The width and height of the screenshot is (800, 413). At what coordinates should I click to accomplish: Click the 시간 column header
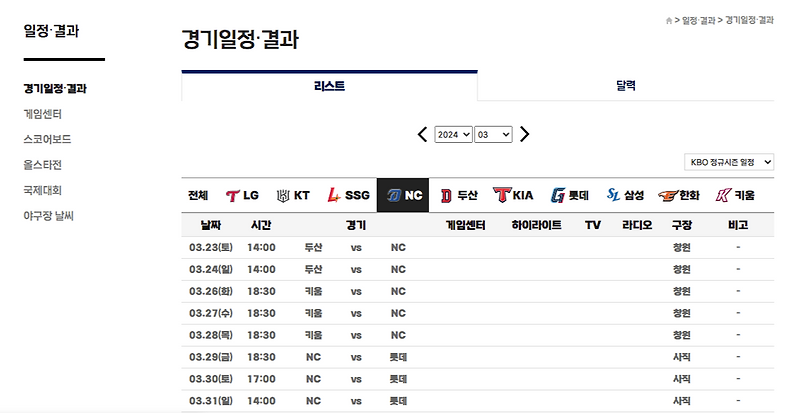pyautogui.click(x=261, y=225)
